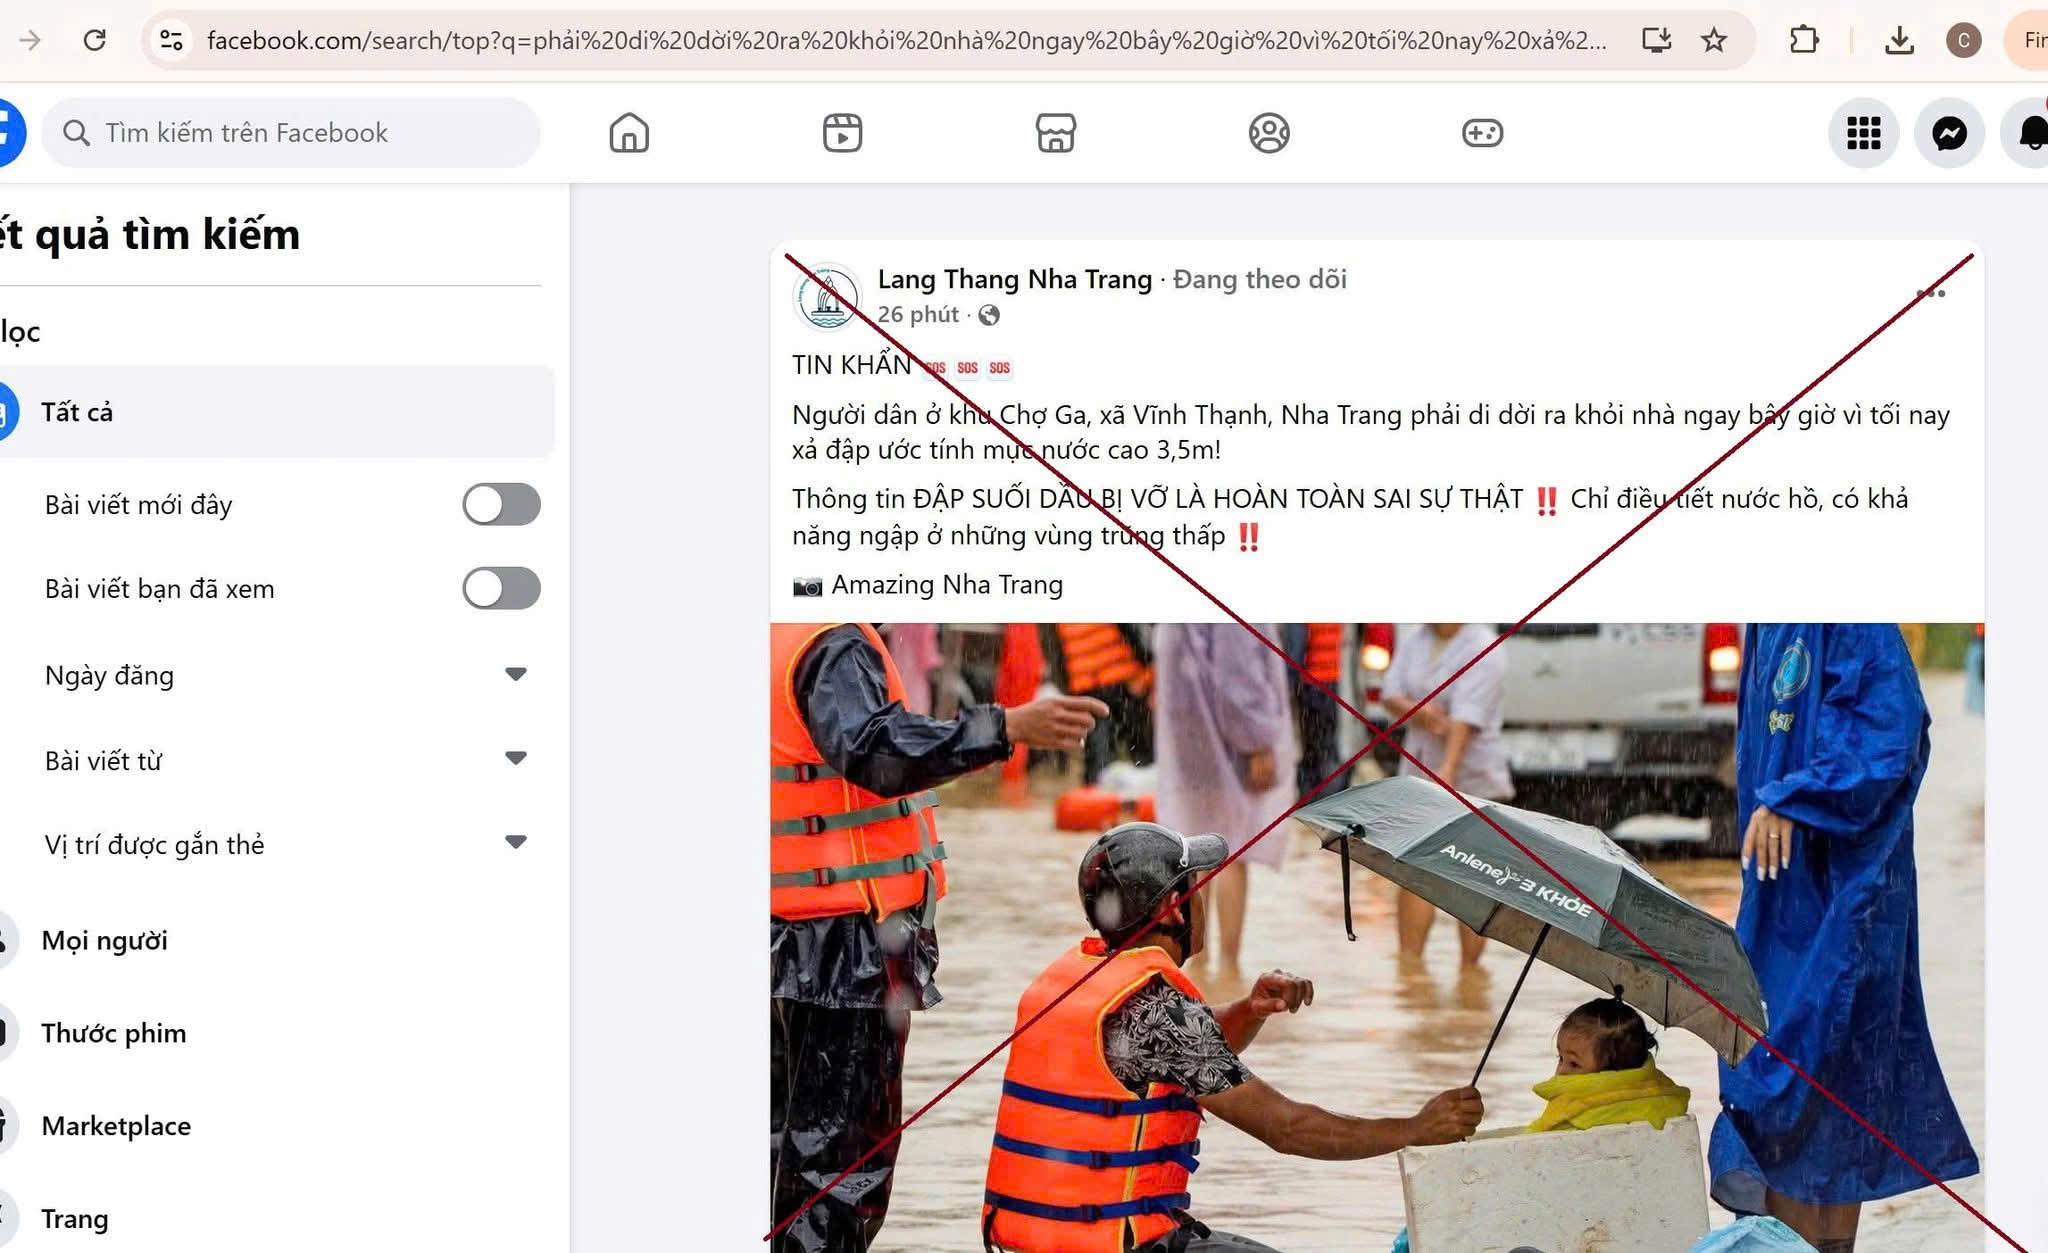The height and width of the screenshot is (1253, 2048).
Task: Open Messenger chat icon
Action: coord(1949,133)
